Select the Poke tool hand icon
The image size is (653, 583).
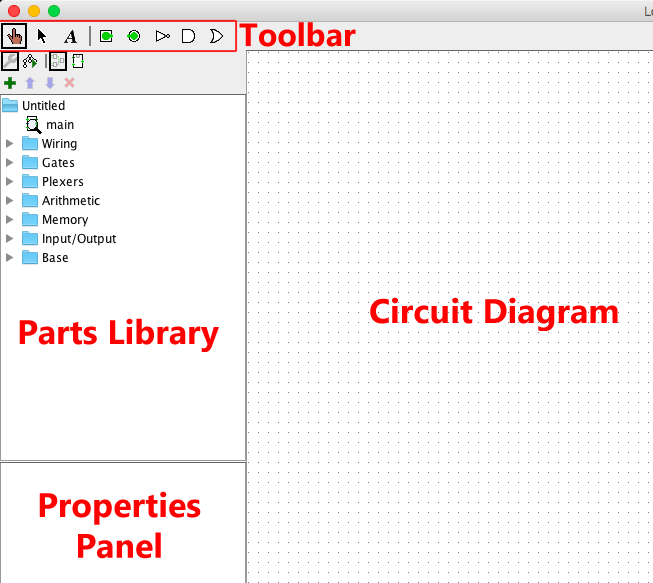[x=14, y=36]
